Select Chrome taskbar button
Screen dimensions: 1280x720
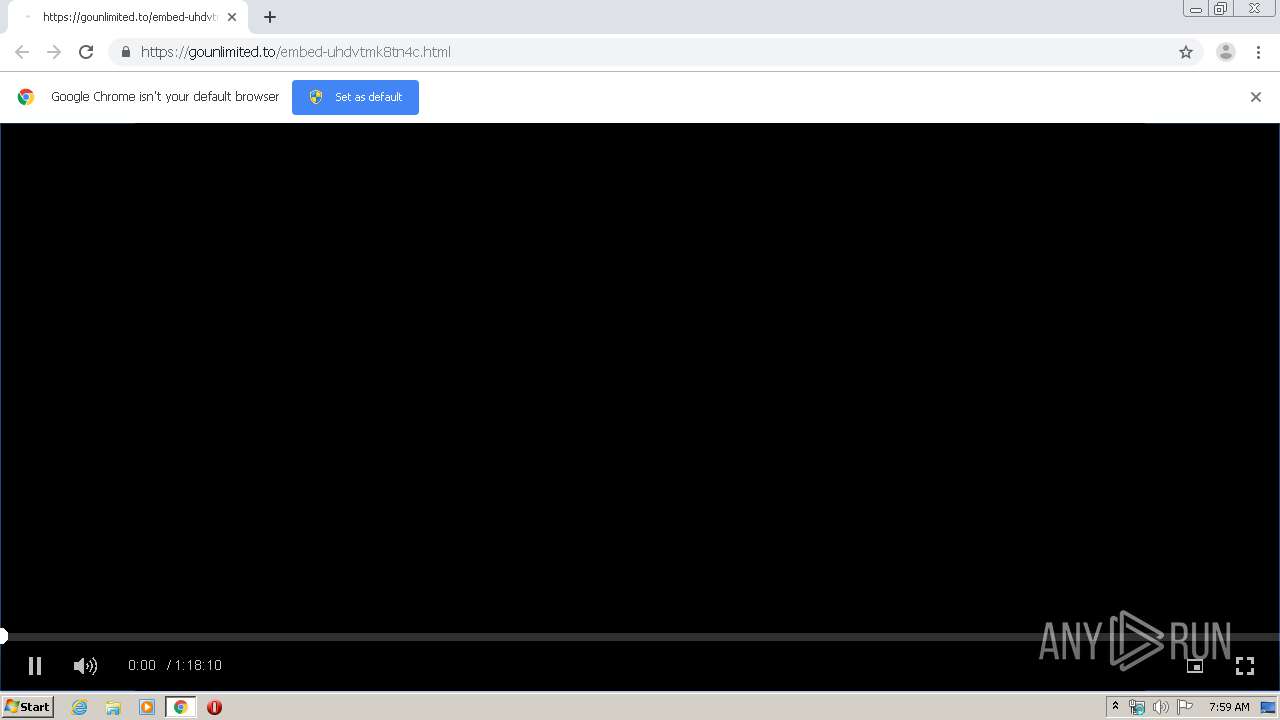tap(181, 707)
